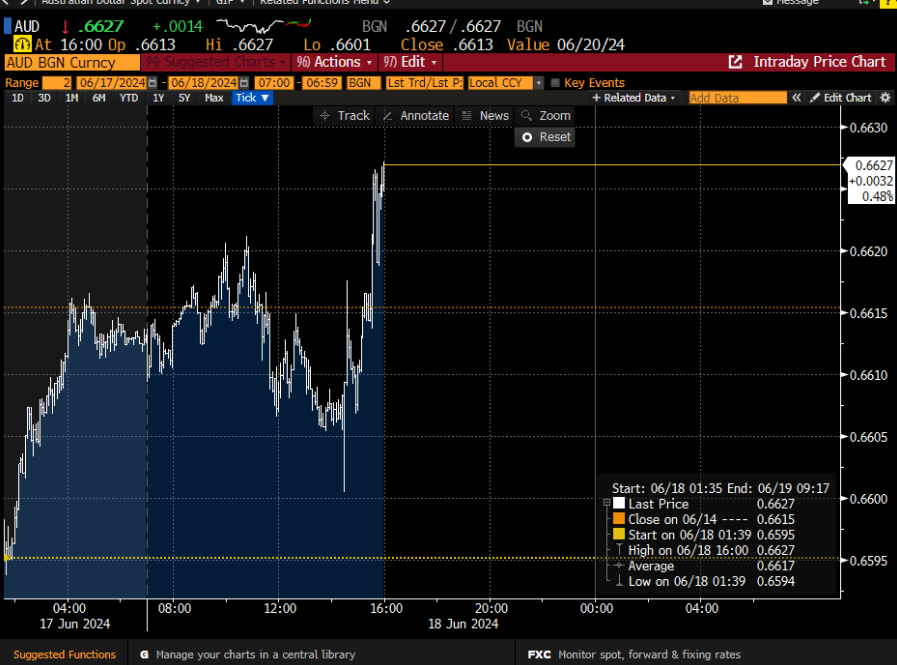Switch to the 1M range tab
This screenshot has height=665, width=897.
[x=72, y=98]
